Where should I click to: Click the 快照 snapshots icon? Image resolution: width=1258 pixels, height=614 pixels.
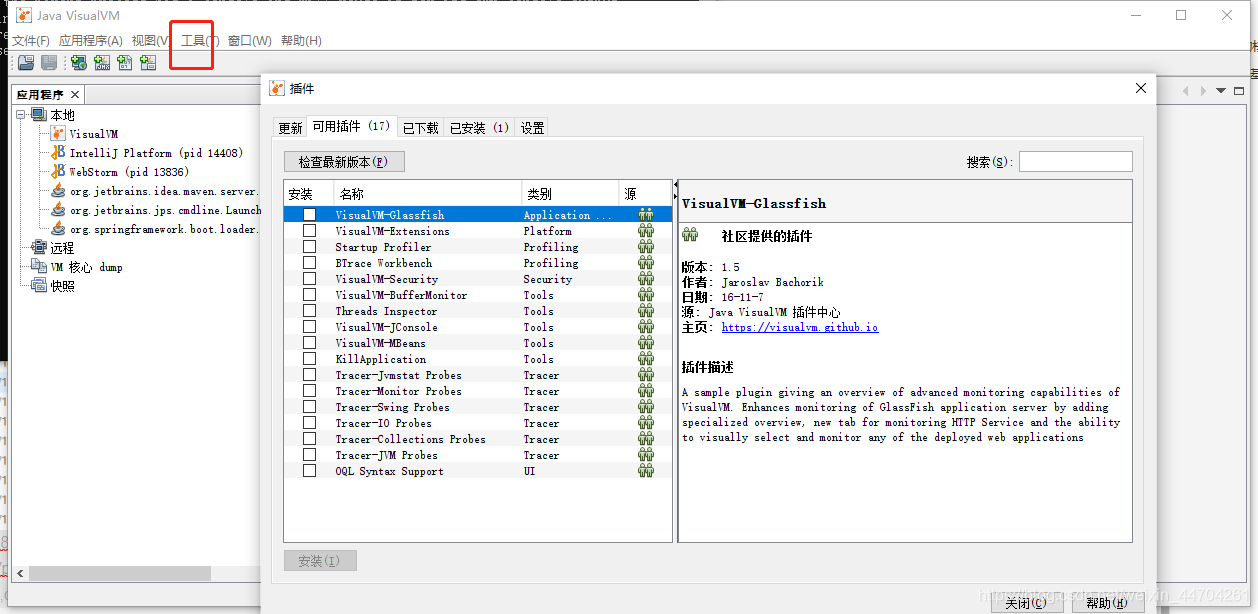39,285
